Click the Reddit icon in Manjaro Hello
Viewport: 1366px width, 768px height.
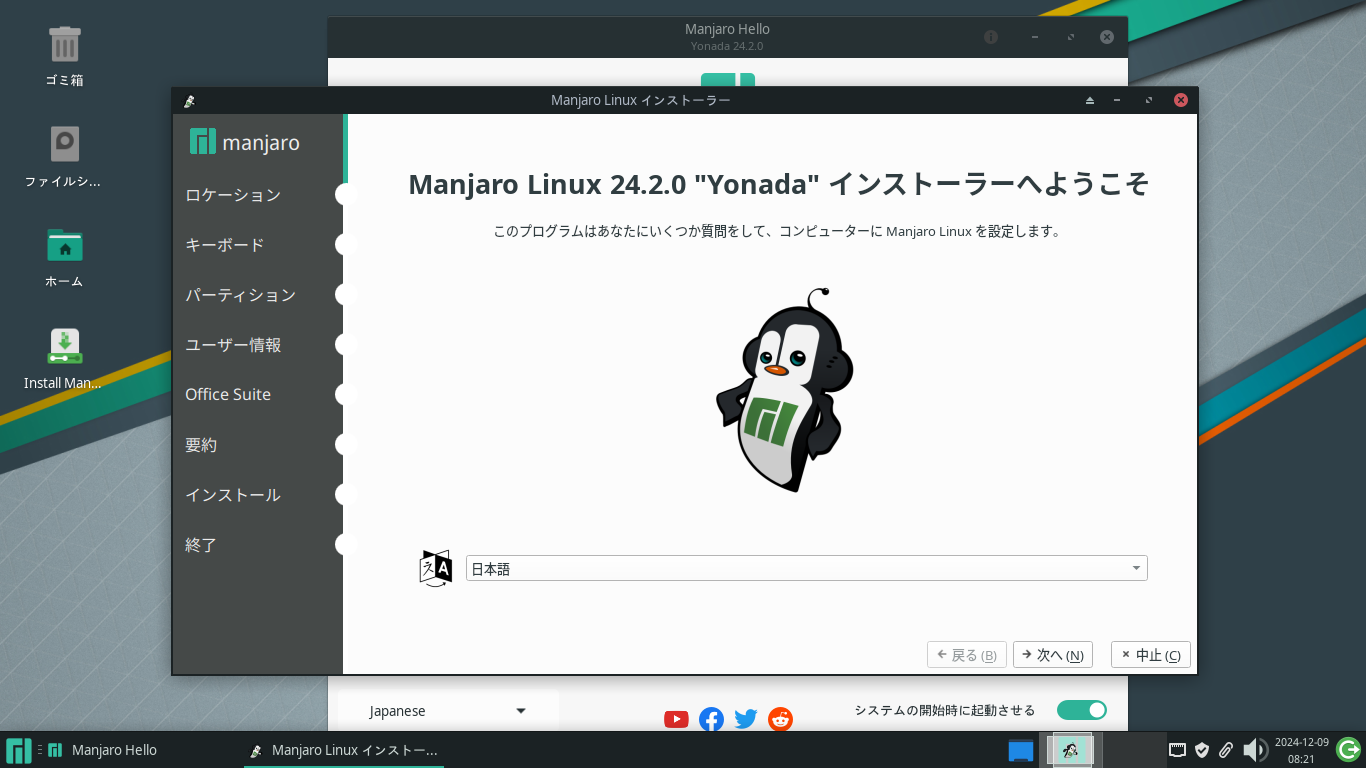(780, 719)
